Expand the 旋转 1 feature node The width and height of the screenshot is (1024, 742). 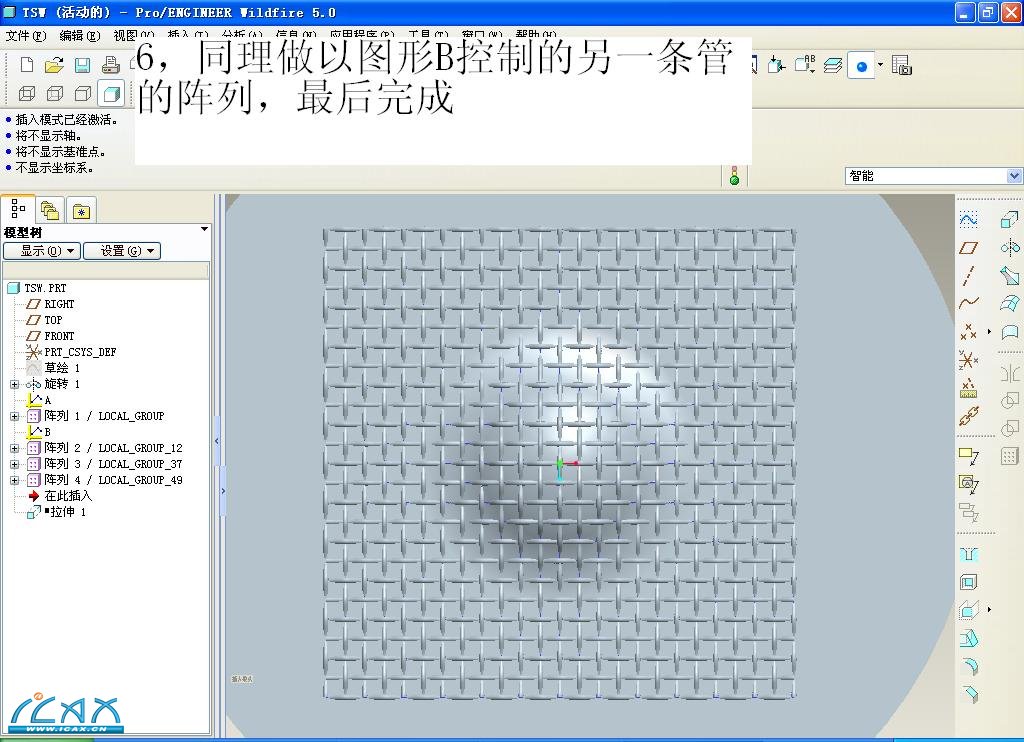click(14, 384)
